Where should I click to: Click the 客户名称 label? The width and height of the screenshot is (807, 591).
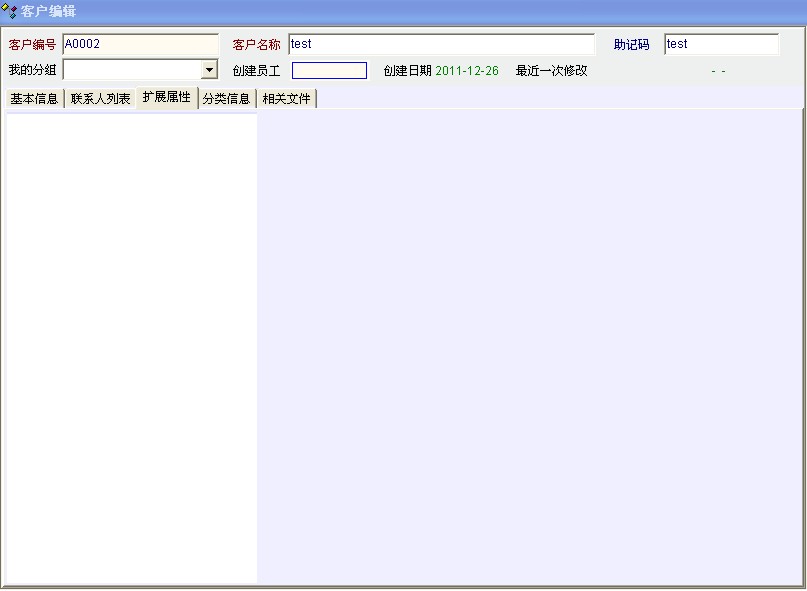256,45
